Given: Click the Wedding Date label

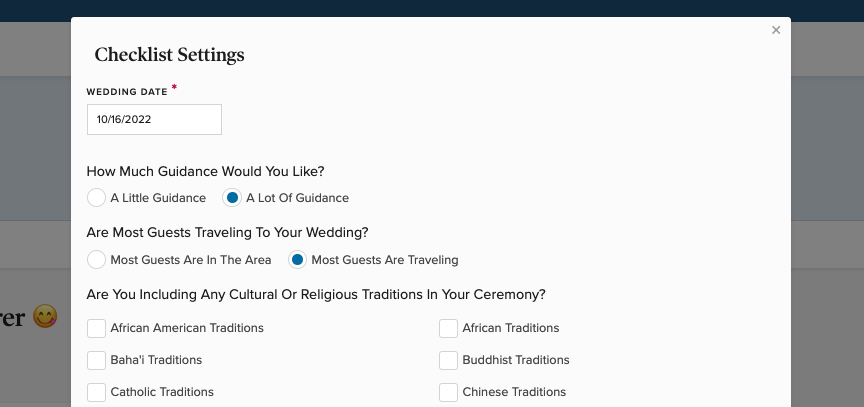Looking at the screenshot, I should point(127,92).
